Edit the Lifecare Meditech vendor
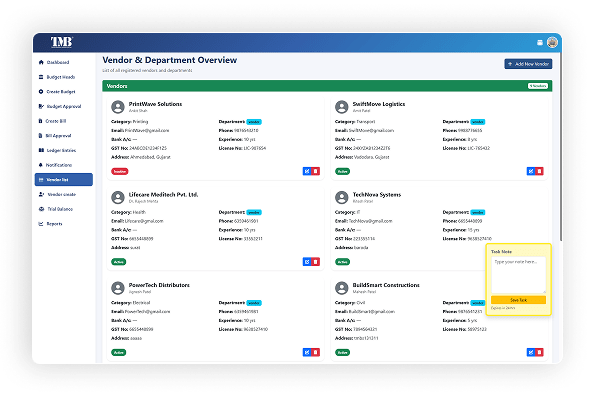 (x=307, y=262)
